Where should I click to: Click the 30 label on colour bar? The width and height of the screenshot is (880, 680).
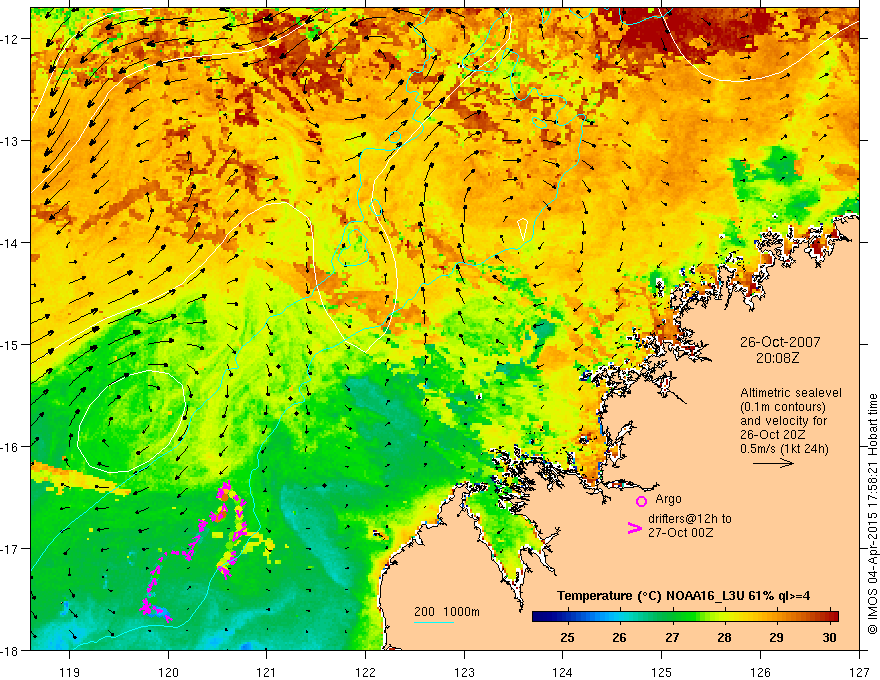(x=829, y=637)
